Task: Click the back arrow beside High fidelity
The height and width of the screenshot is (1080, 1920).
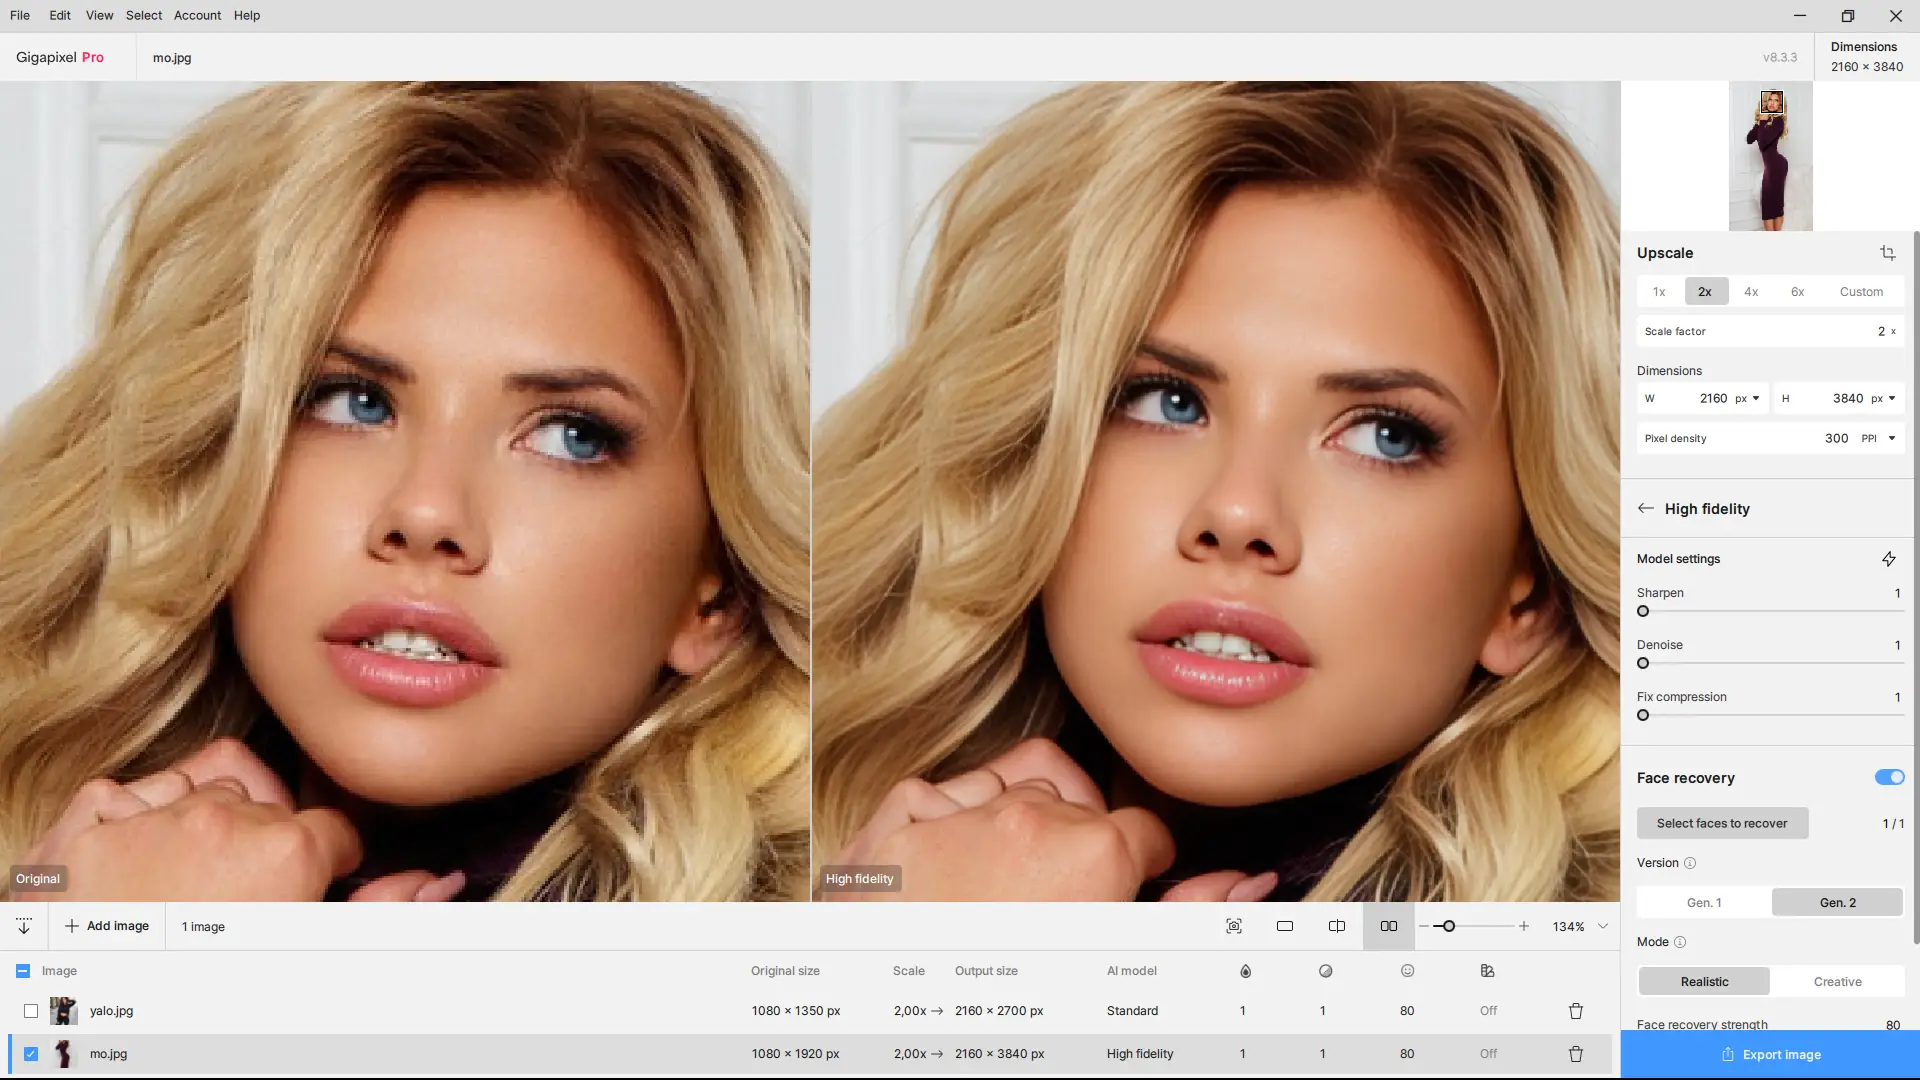Action: click(1646, 508)
